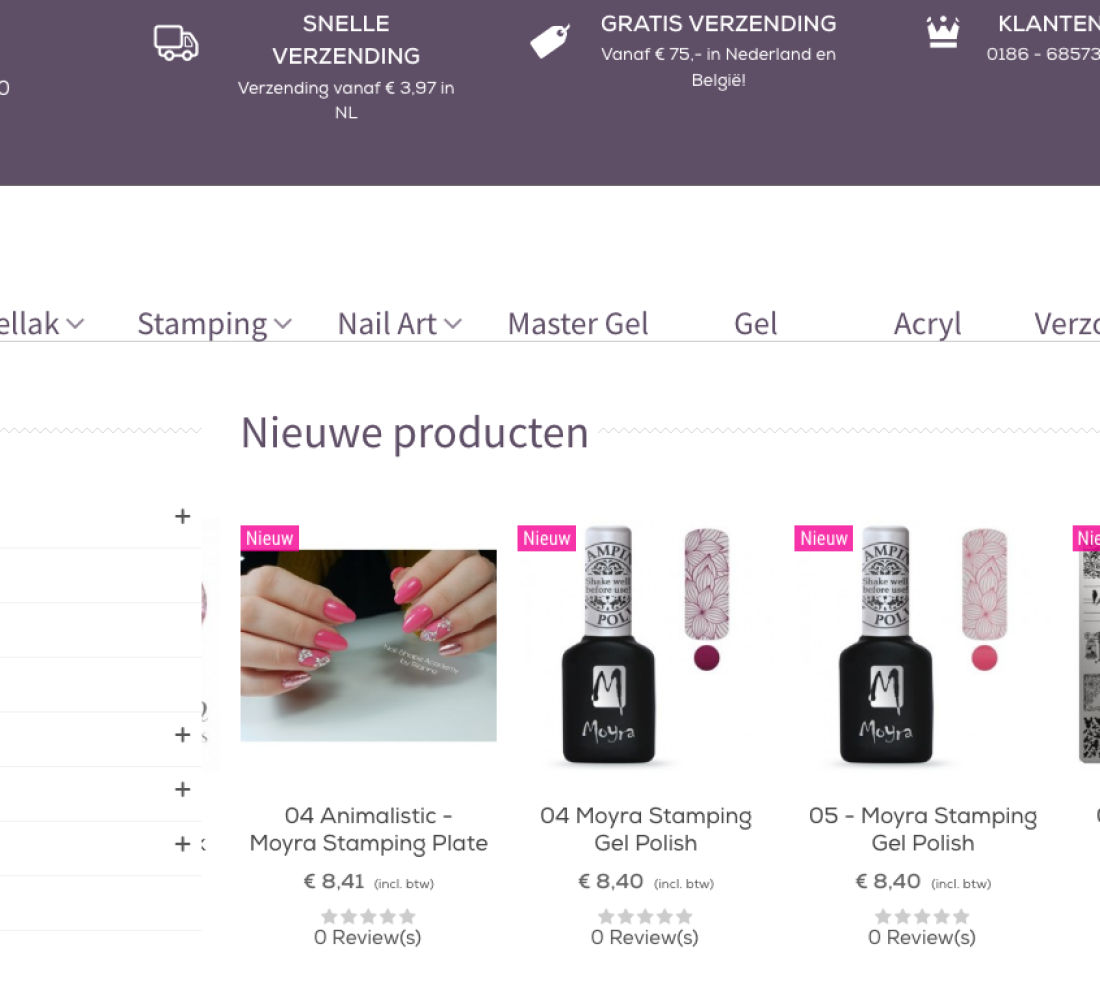1100x1000 pixels.
Task: Click star rating under 05 Stamping Gel Polish
Action: (922, 916)
